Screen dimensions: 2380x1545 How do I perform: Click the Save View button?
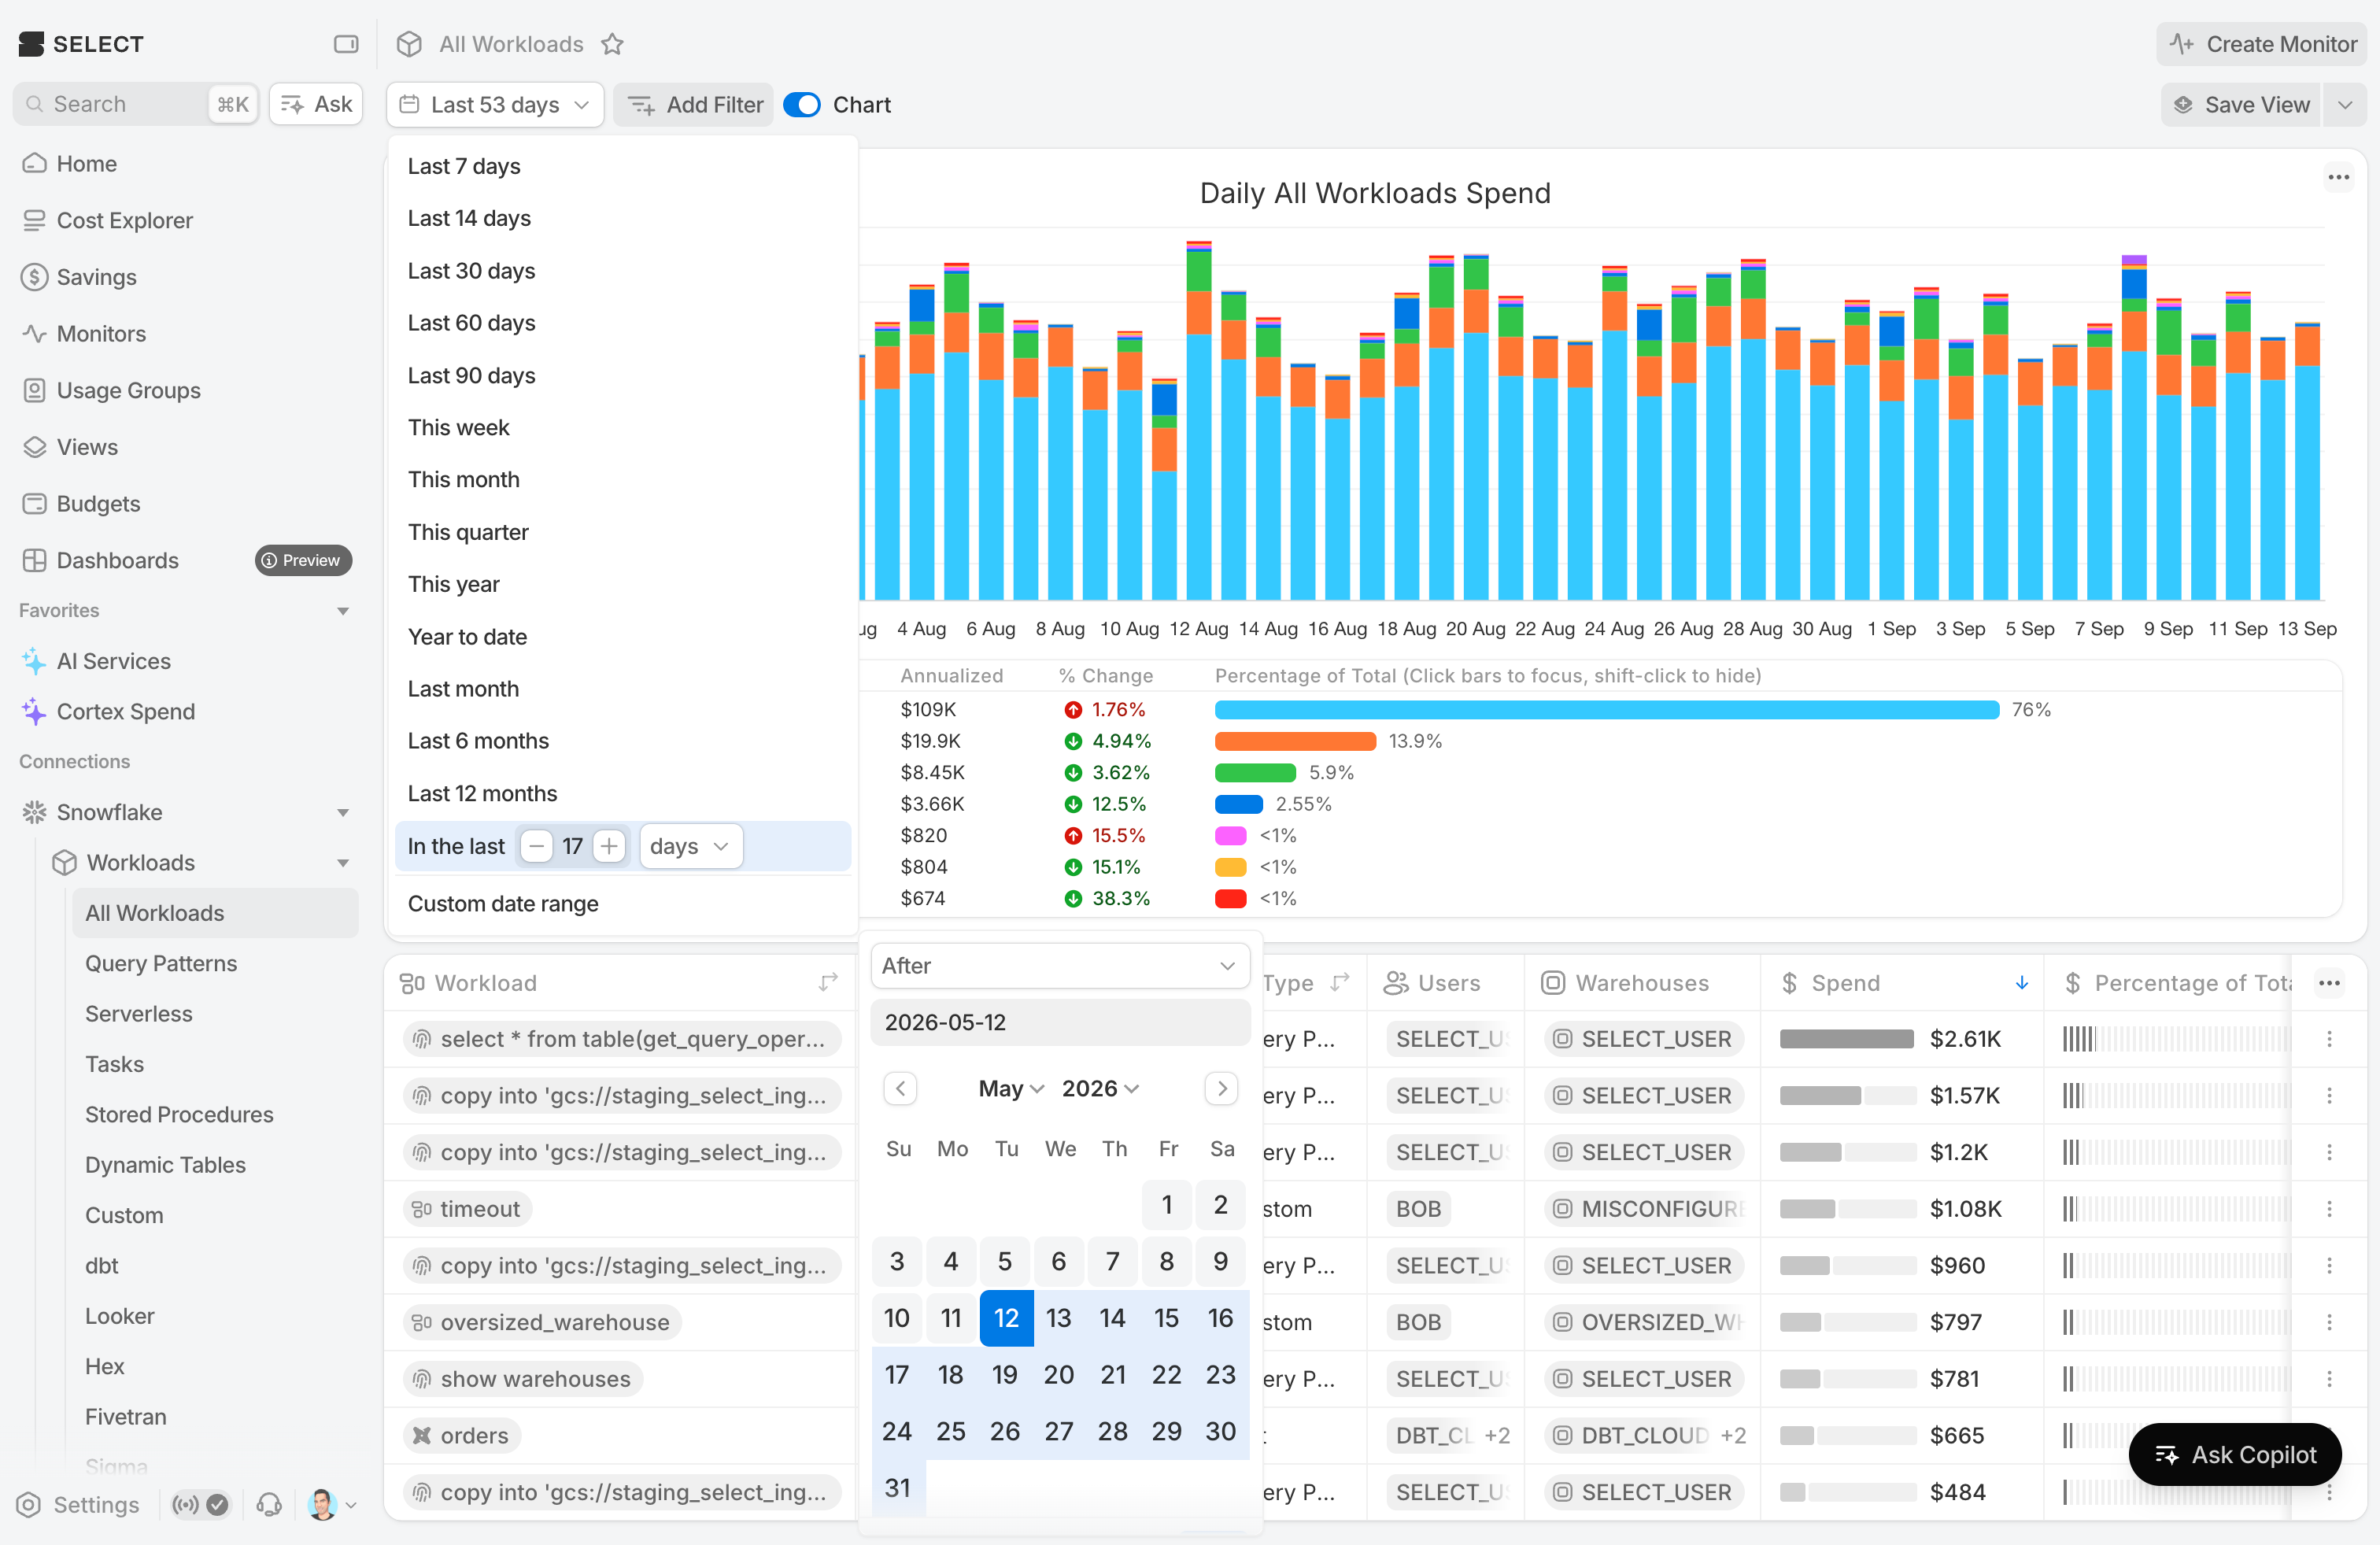pyautogui.click(x=2242, y=105)
